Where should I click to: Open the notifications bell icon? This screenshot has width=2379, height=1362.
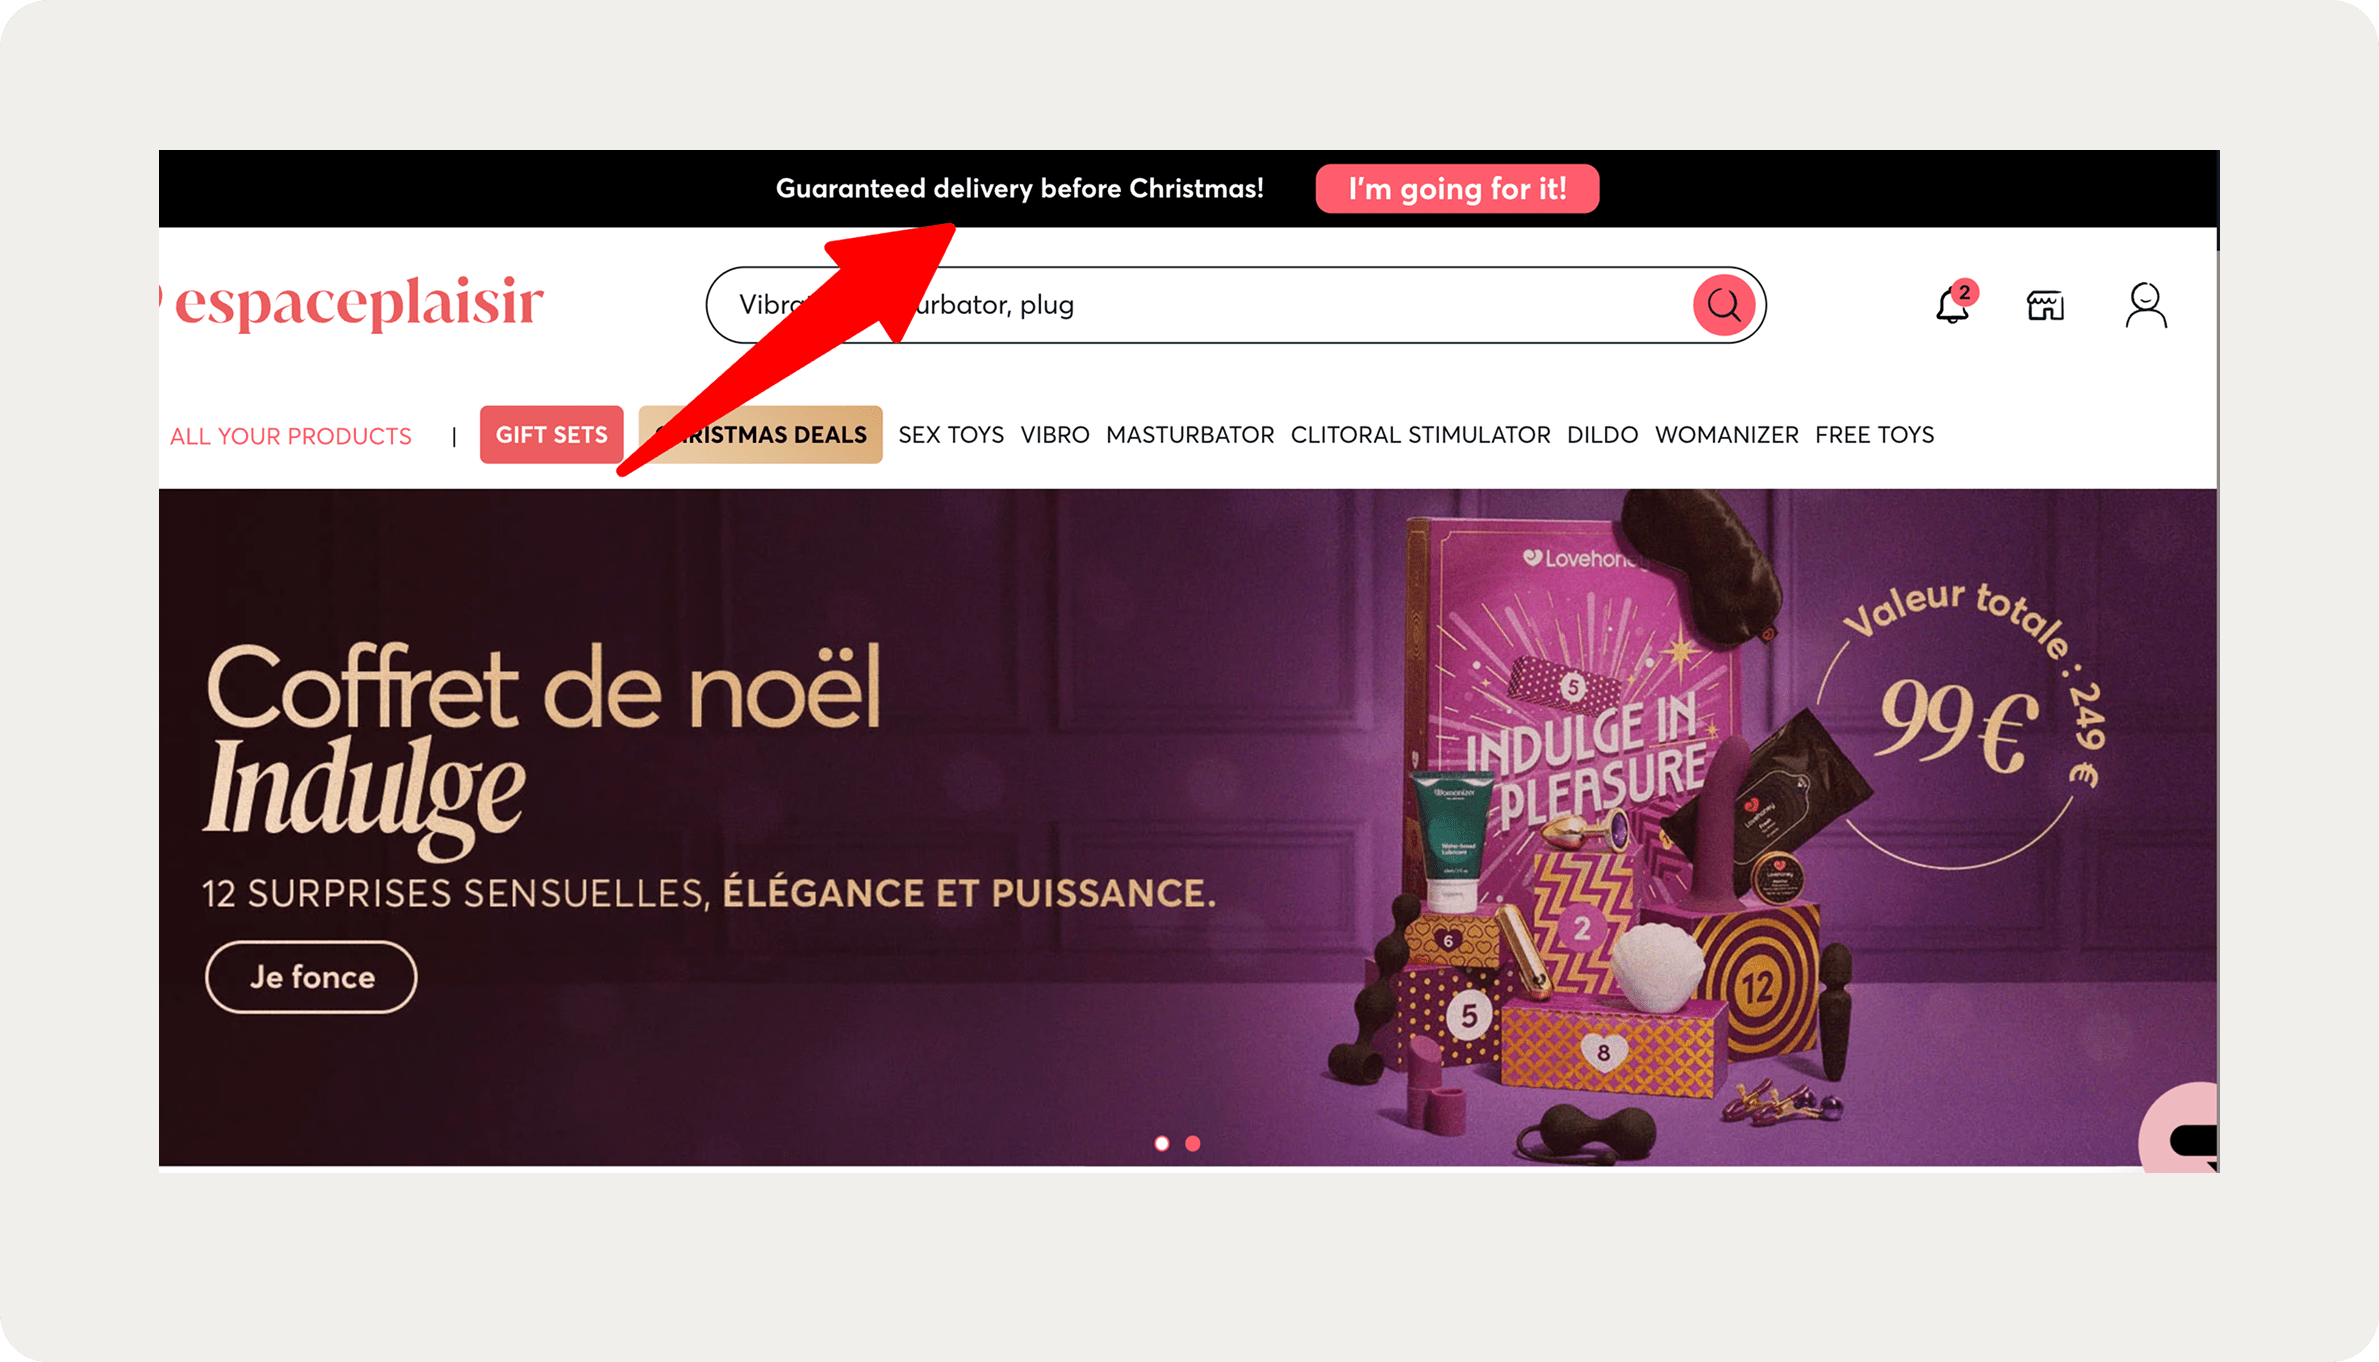pyautogui.click(x=1951, y=306)
